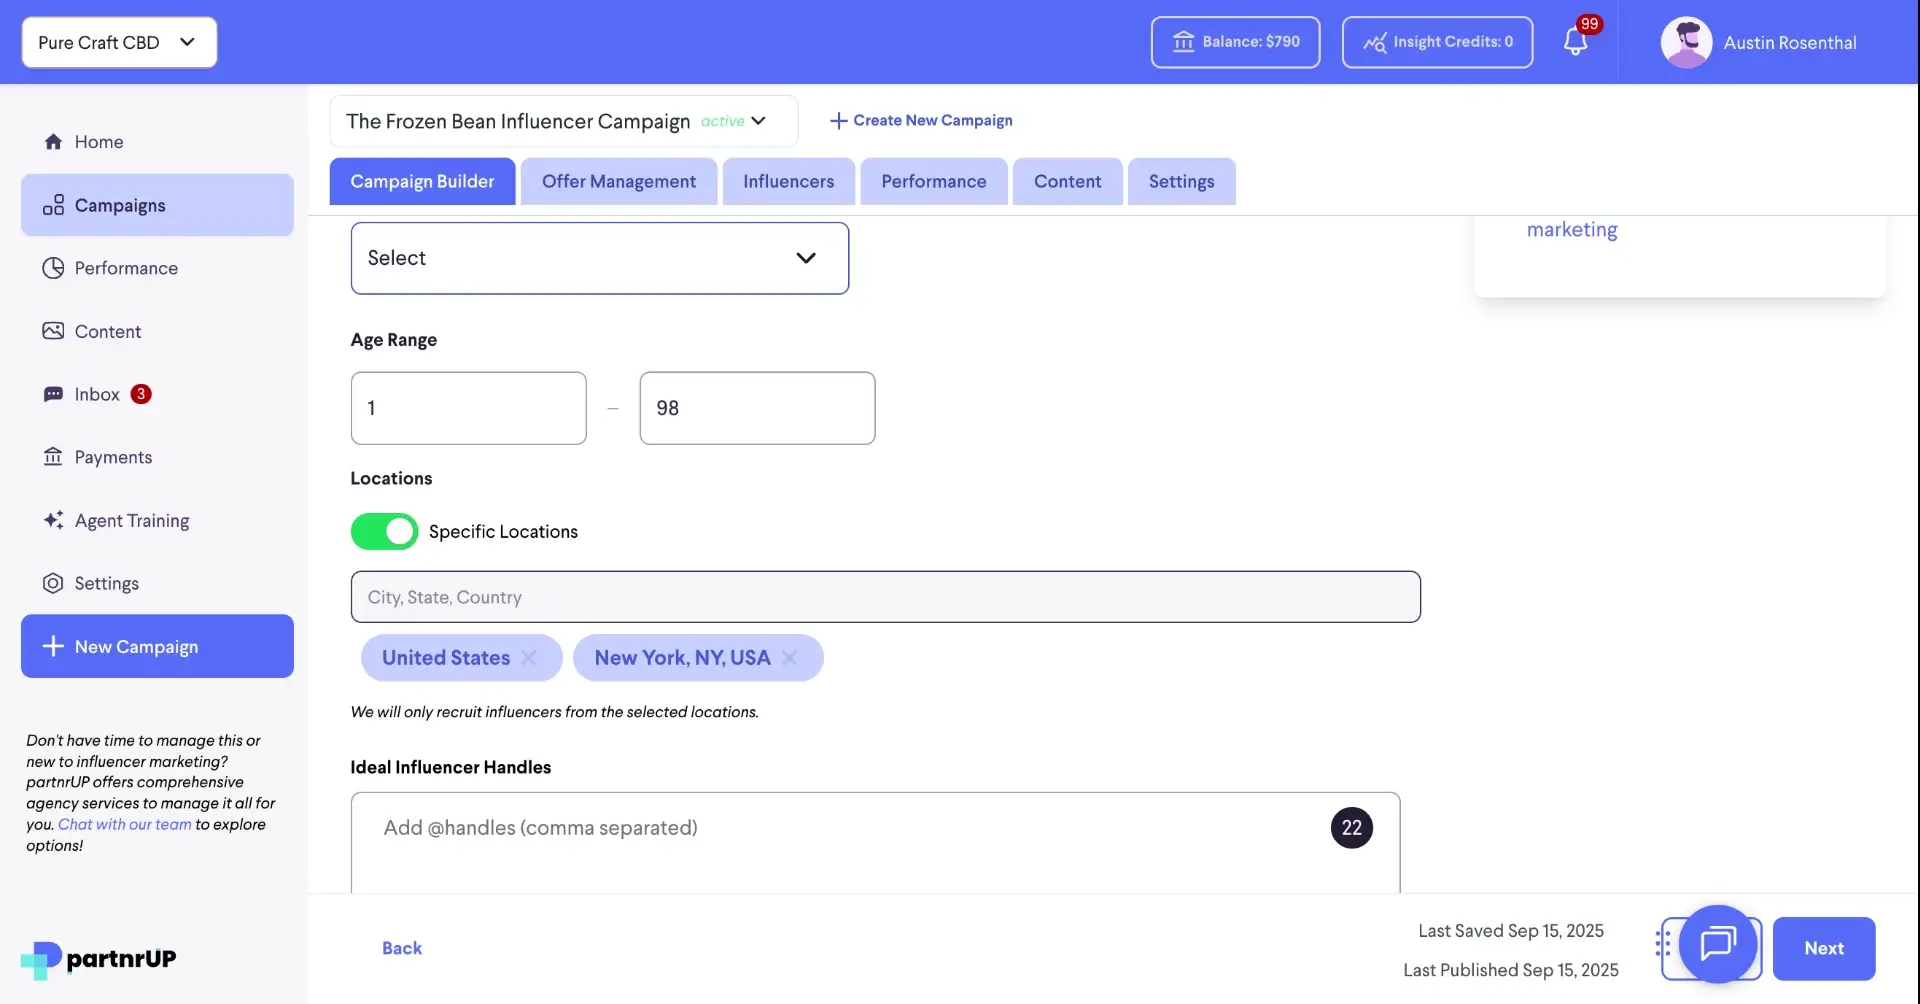Open the Home sidebar icon
The width and height of the screenshot is (1920, 1004).
(x=54, y=141)
